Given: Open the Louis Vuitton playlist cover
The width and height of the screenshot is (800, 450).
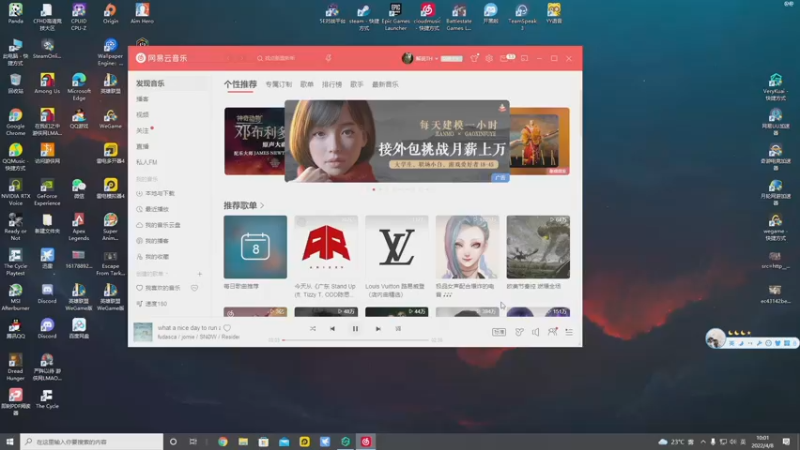Looking at the screenshot, I should pyautogui.click(x=396, y=247).
